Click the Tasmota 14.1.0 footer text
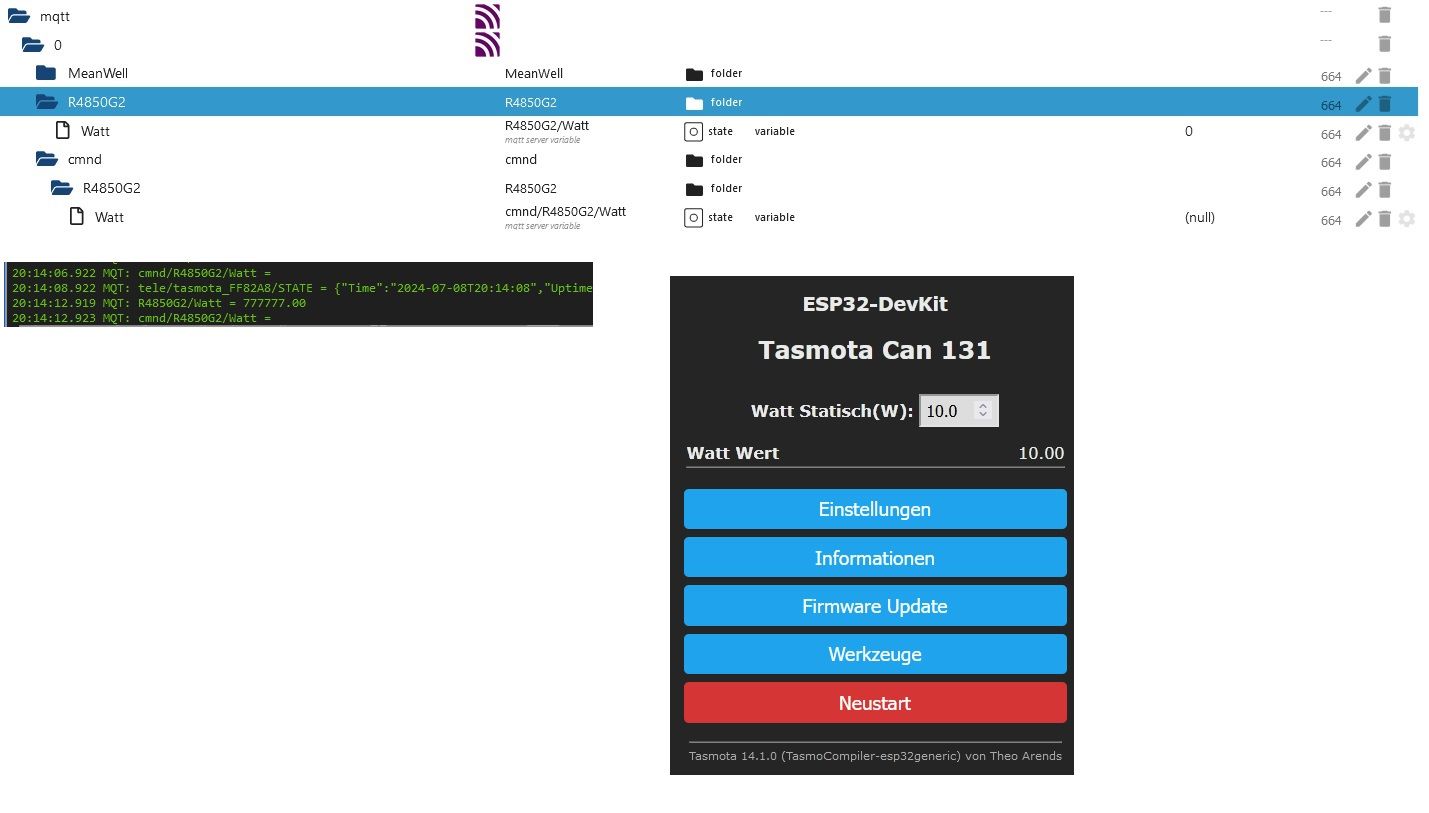The image size is (1429, 813). coord(875,756)
